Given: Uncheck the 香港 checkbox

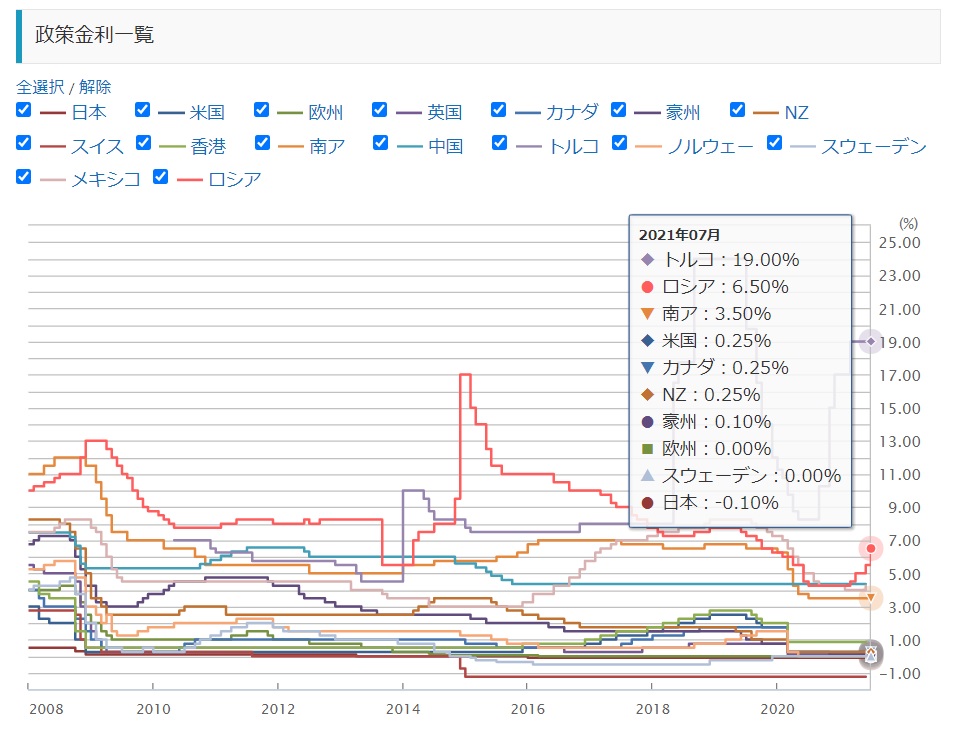Looking at the screenshot, I should tap(143, 143).
